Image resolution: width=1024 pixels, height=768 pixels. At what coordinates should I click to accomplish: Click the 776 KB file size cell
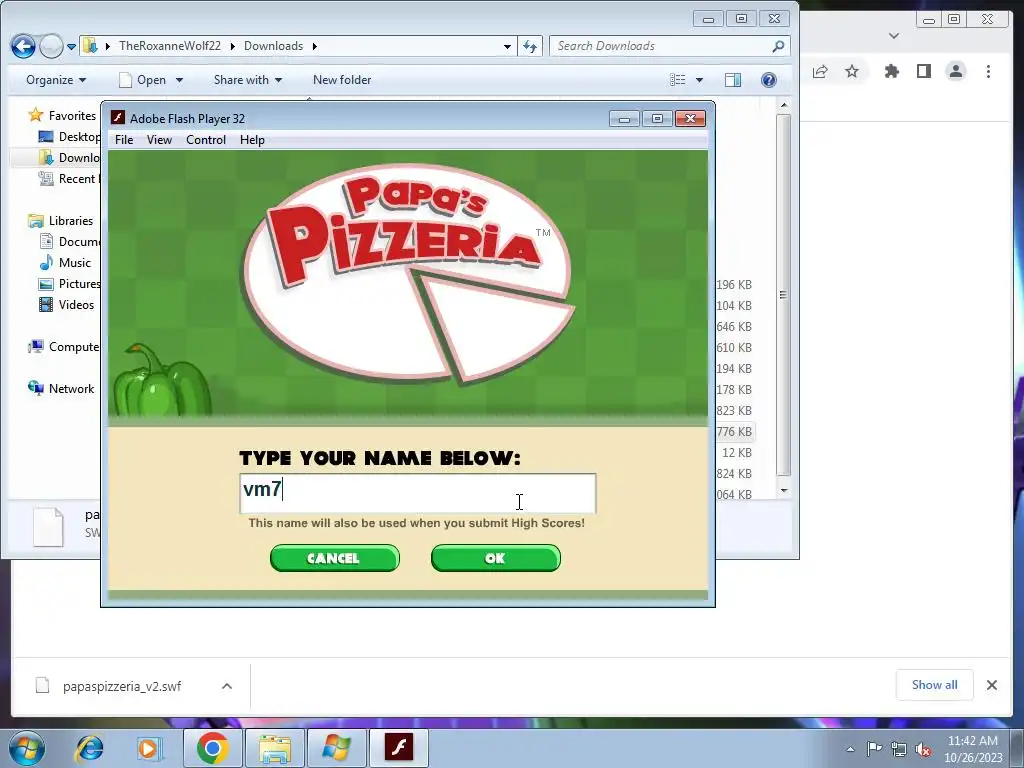tap(734, 432)
